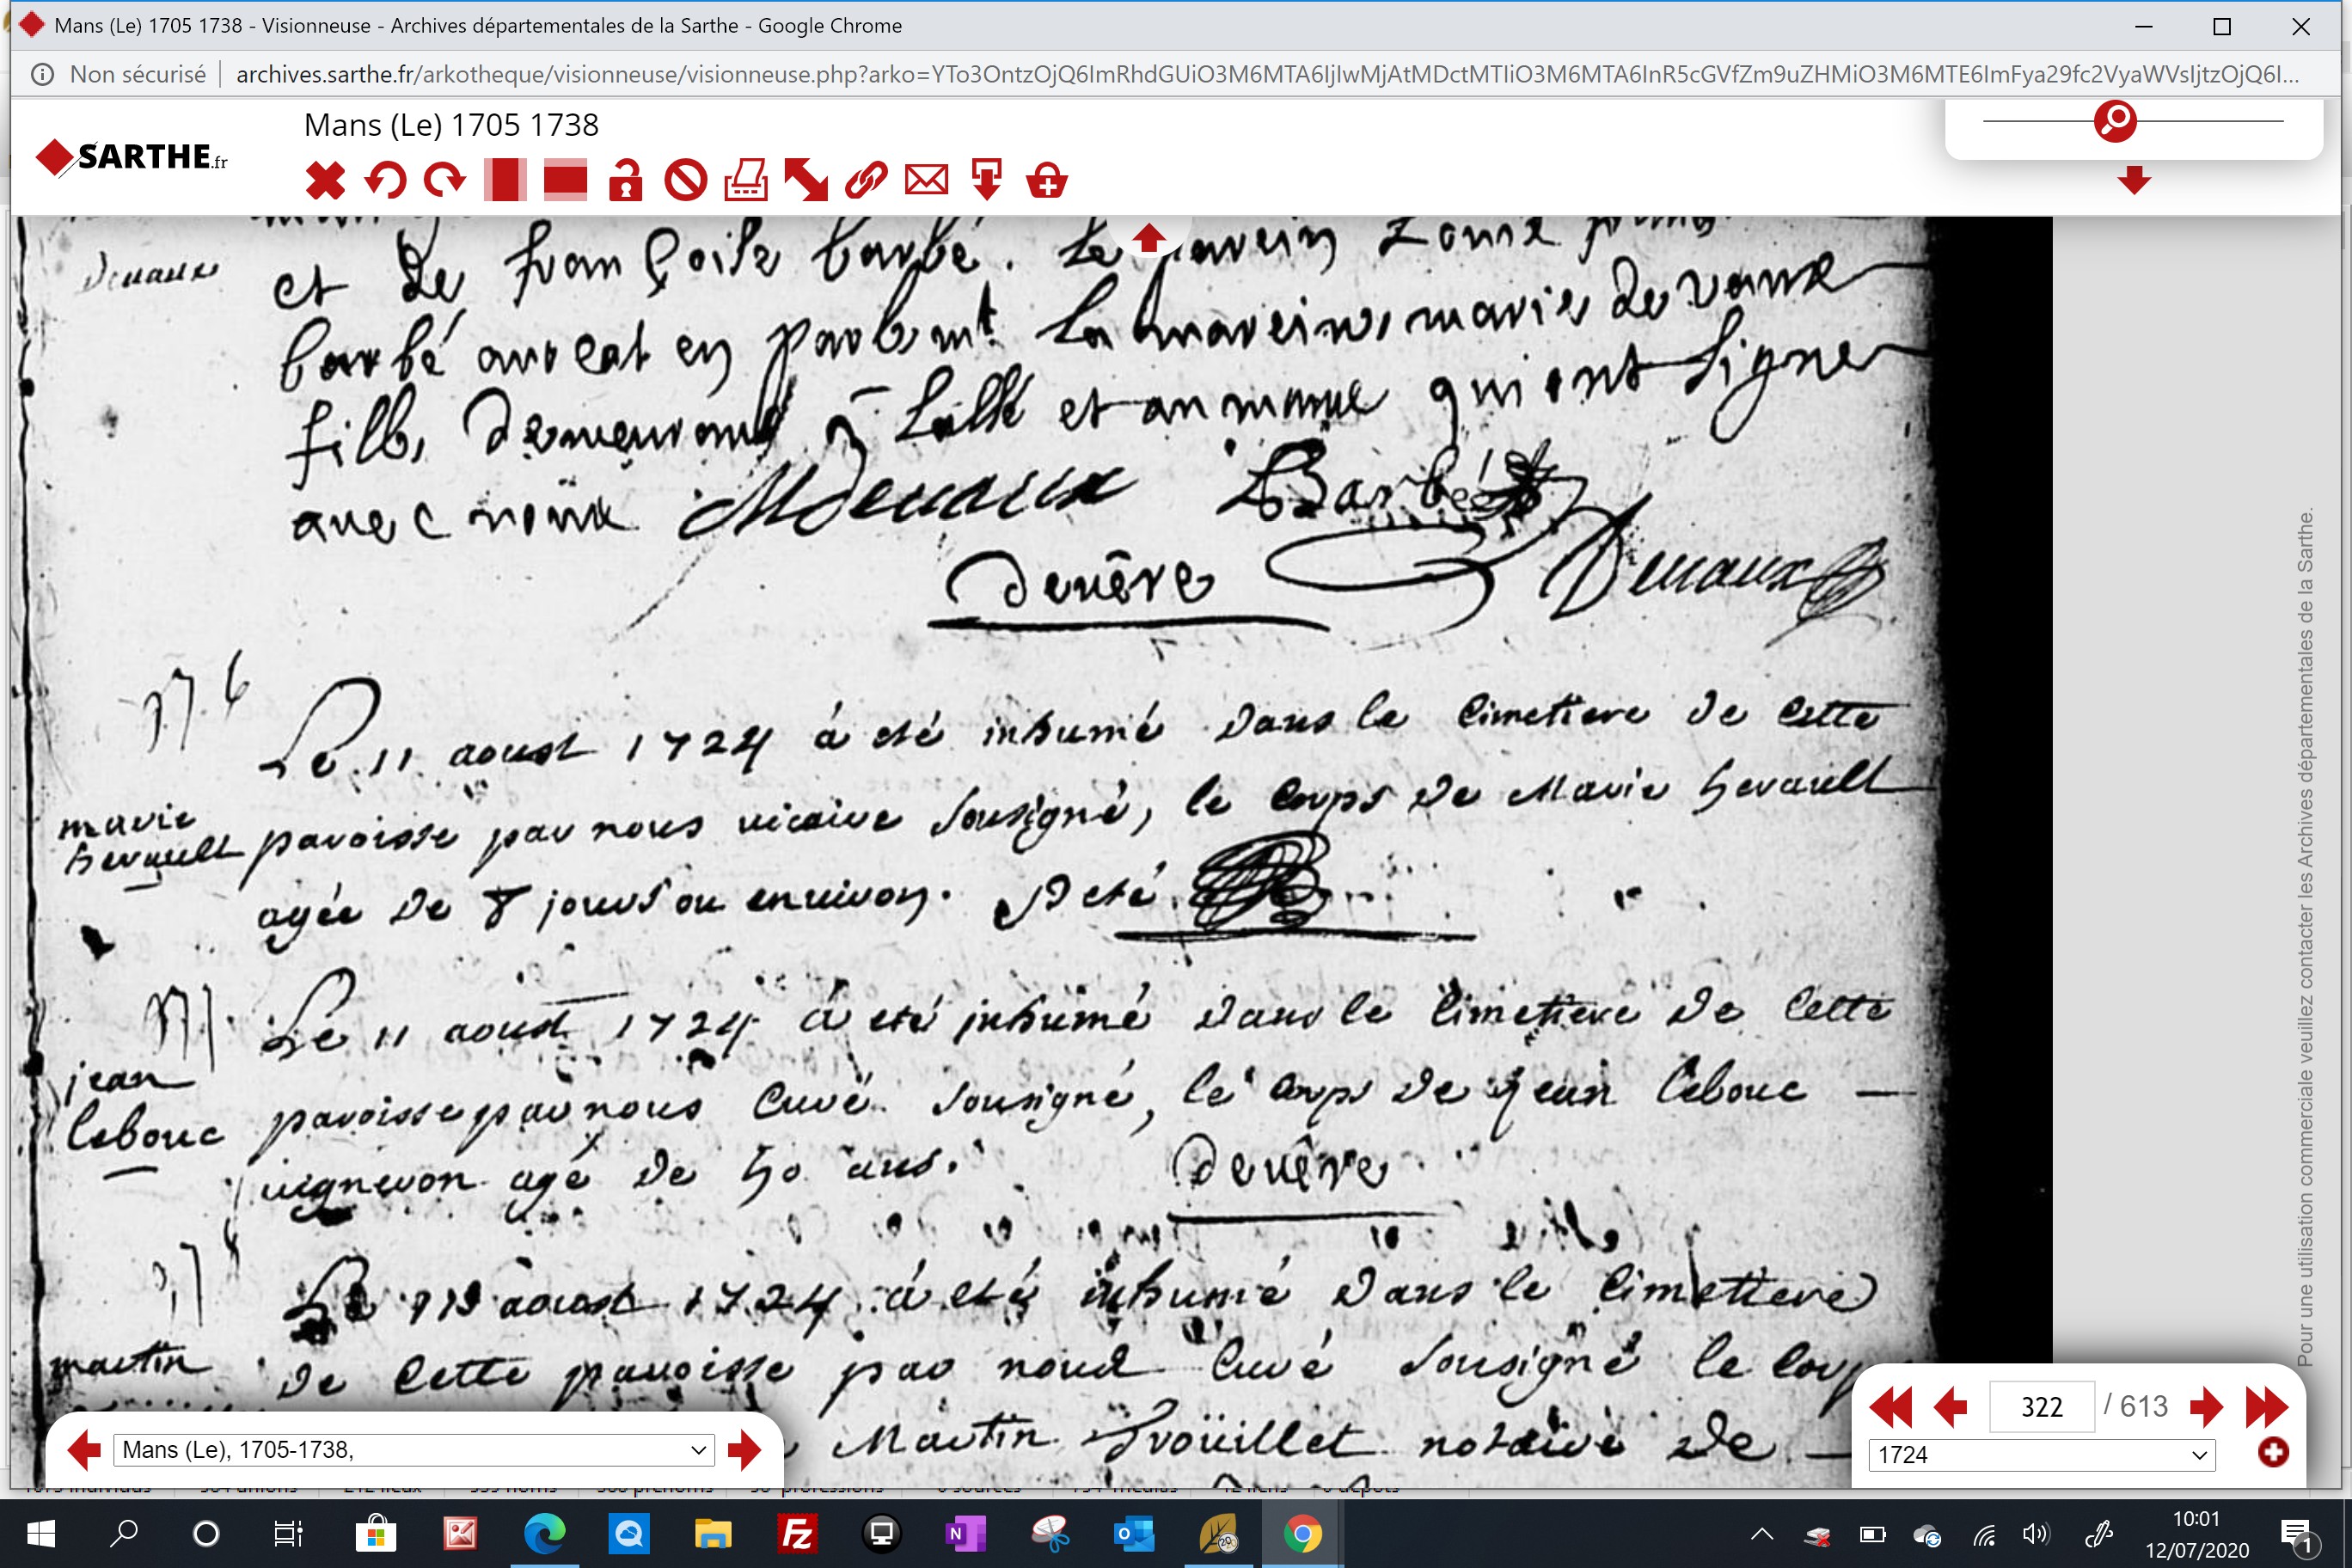Screen dimensions: 2352x1568
Task: Fit image to page height icon
Action: 505,181
